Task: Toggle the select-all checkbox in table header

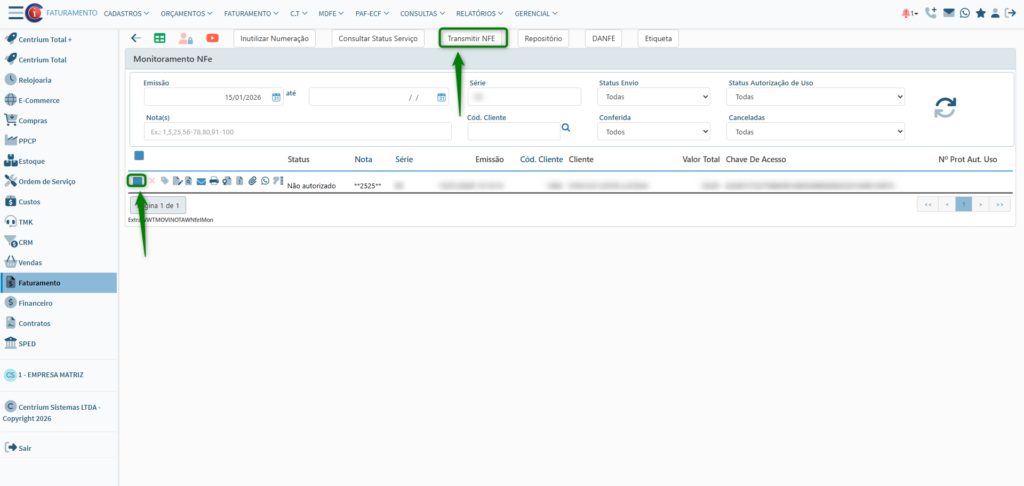Action: [139, 155]
